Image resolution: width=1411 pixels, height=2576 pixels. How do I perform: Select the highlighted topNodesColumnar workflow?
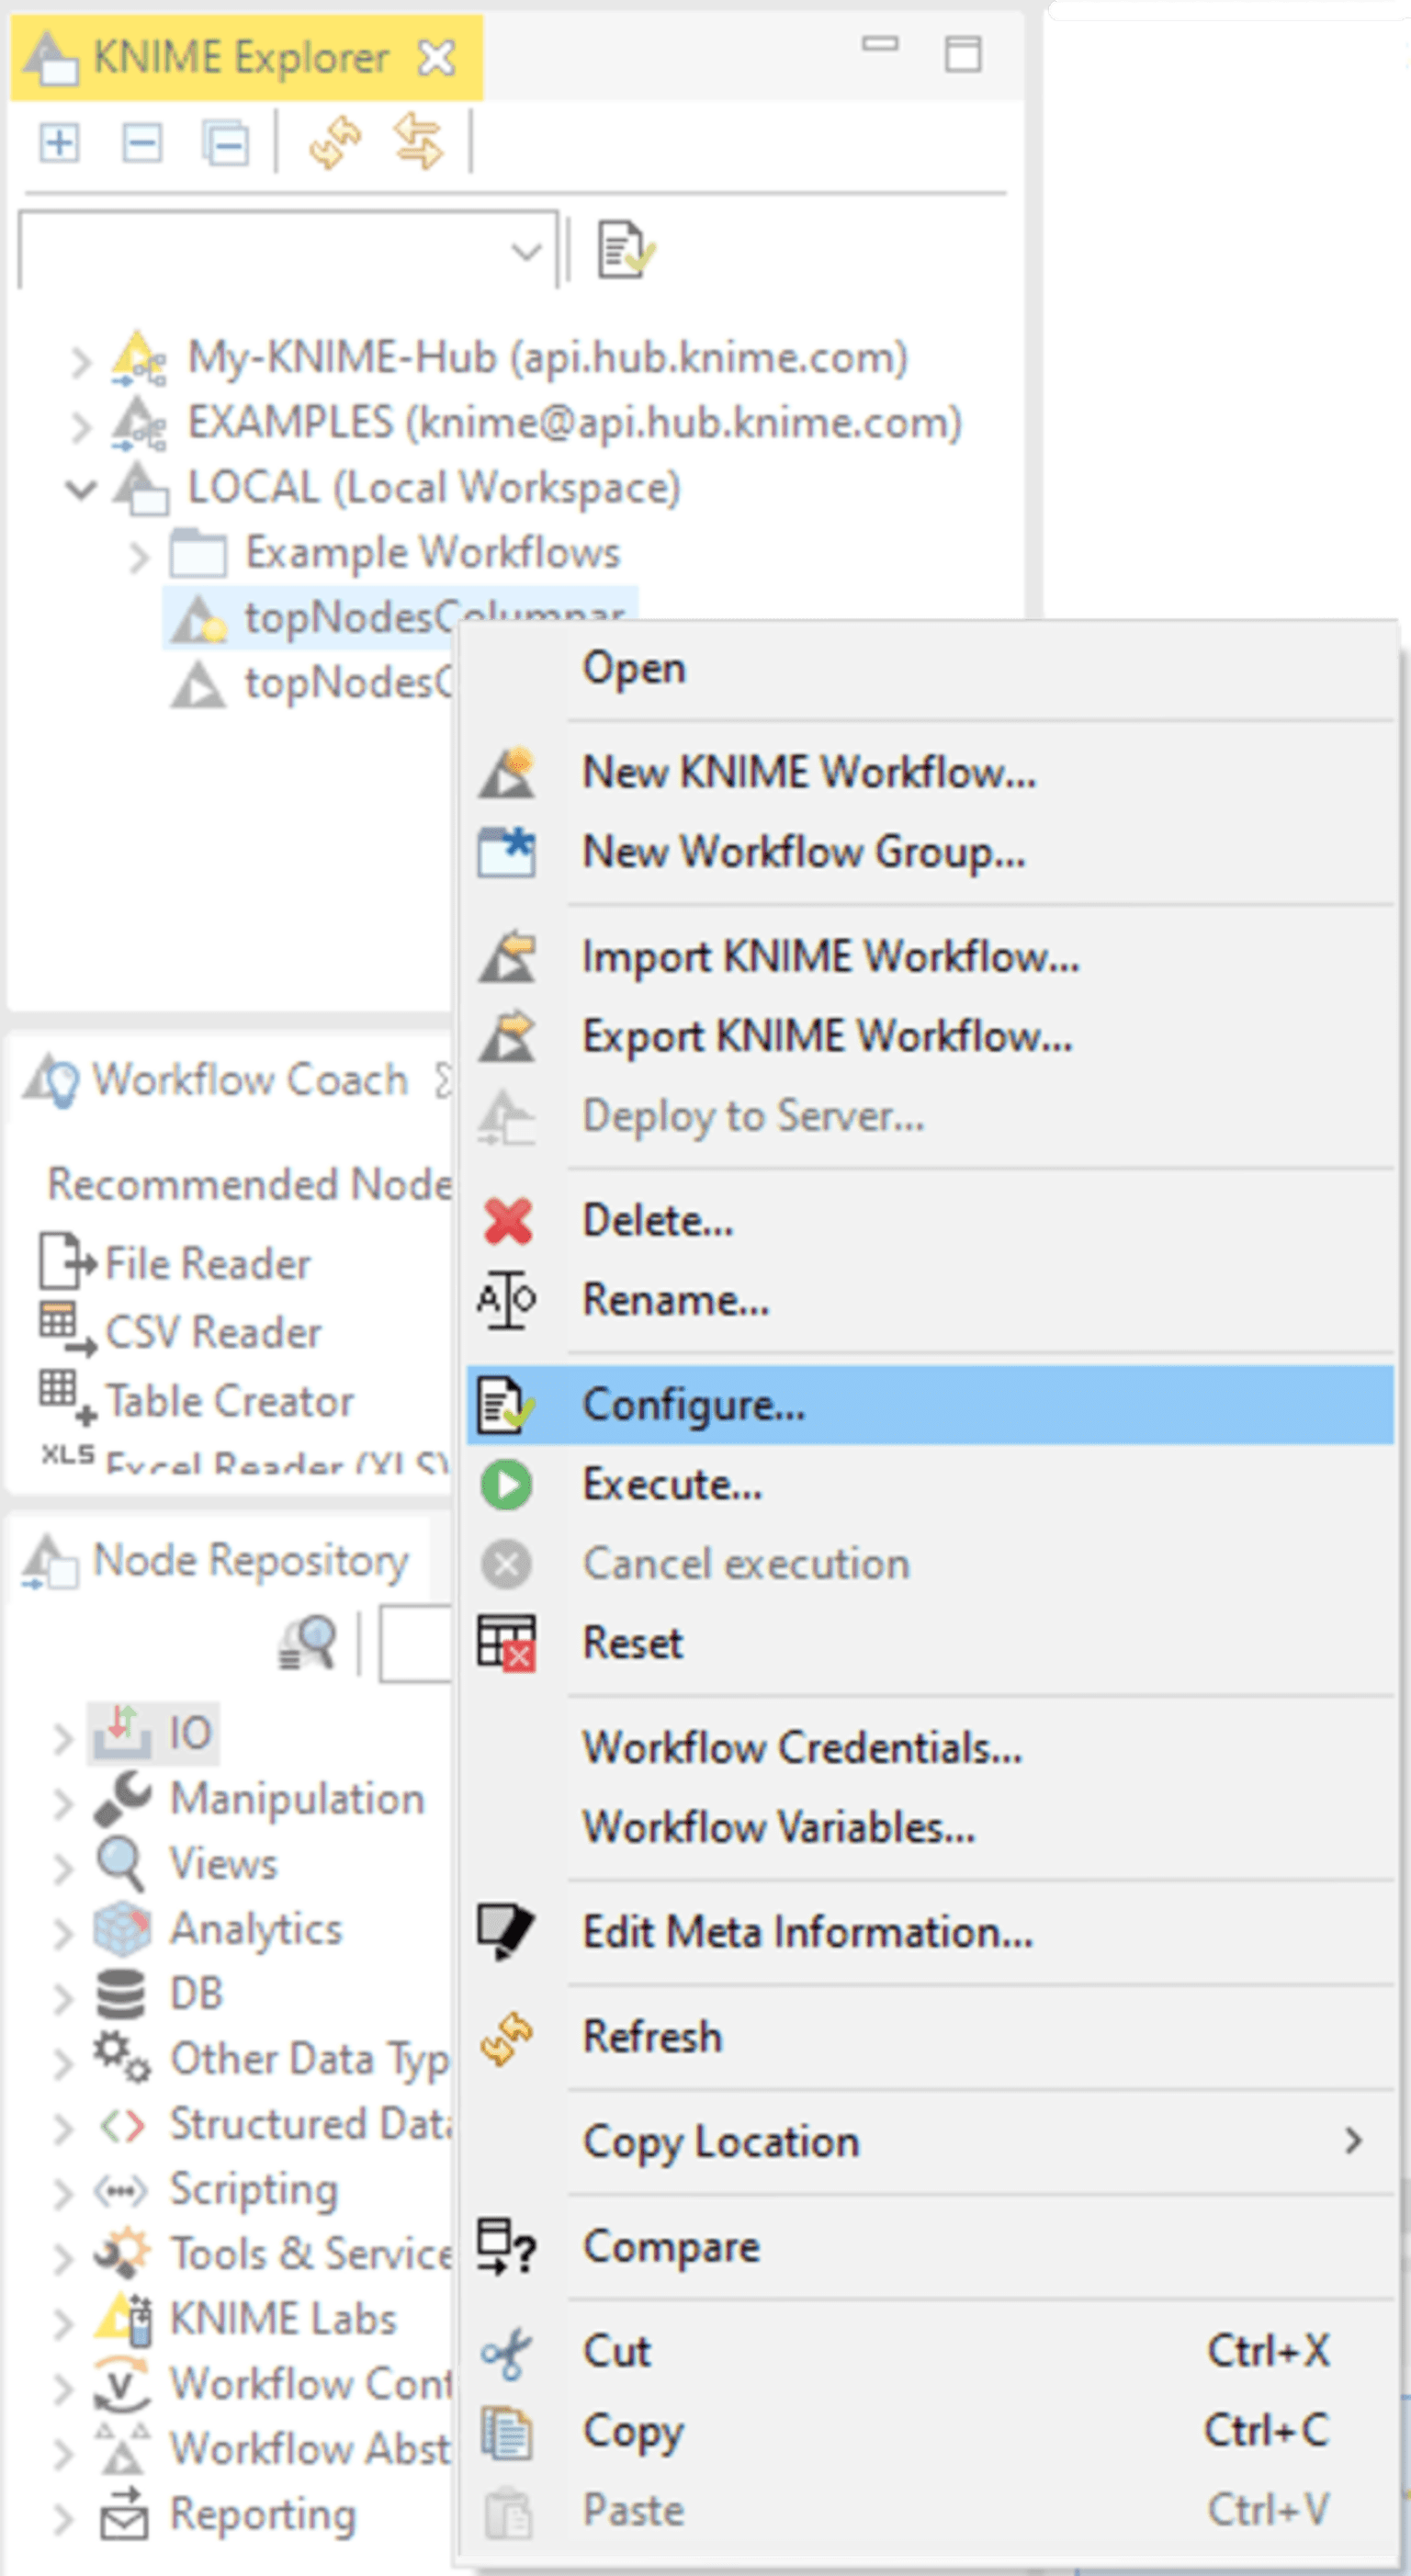click(x=399, y=617)
